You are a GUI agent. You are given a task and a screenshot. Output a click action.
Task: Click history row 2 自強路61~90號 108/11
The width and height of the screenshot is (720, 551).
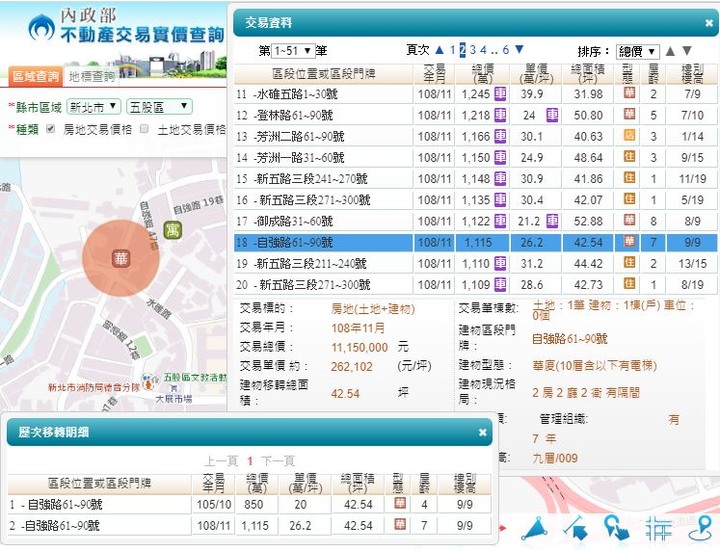(249, 525)
